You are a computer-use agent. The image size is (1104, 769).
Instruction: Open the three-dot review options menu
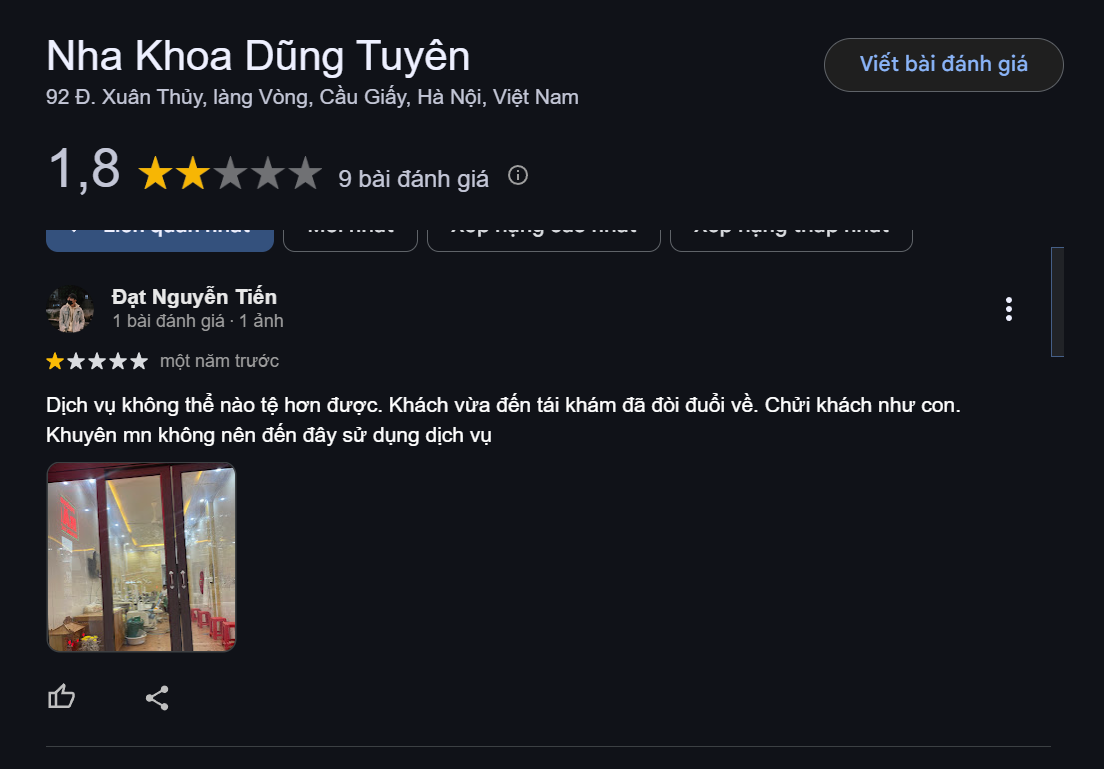(1009, 309)
